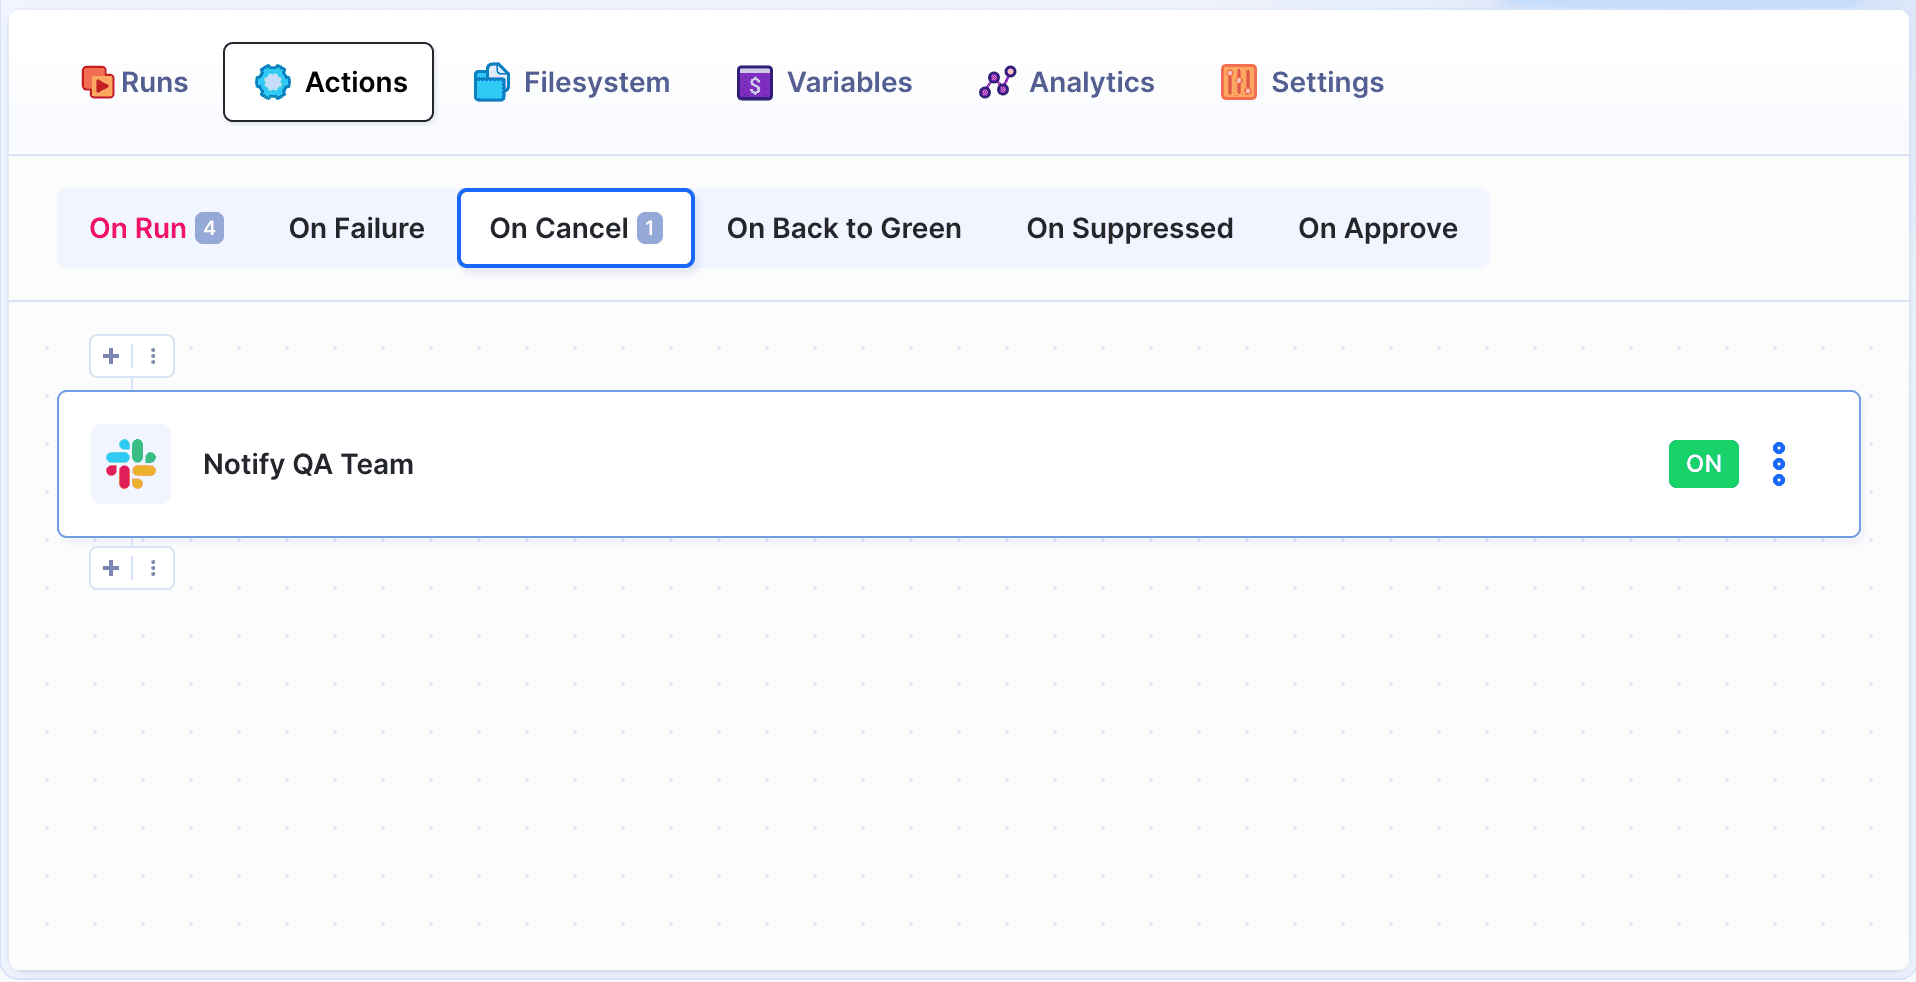Open the On Suppressed tab
The height and width of the screenshot is (982, 1916).
pyautogui.click(x=1130, y=228)
